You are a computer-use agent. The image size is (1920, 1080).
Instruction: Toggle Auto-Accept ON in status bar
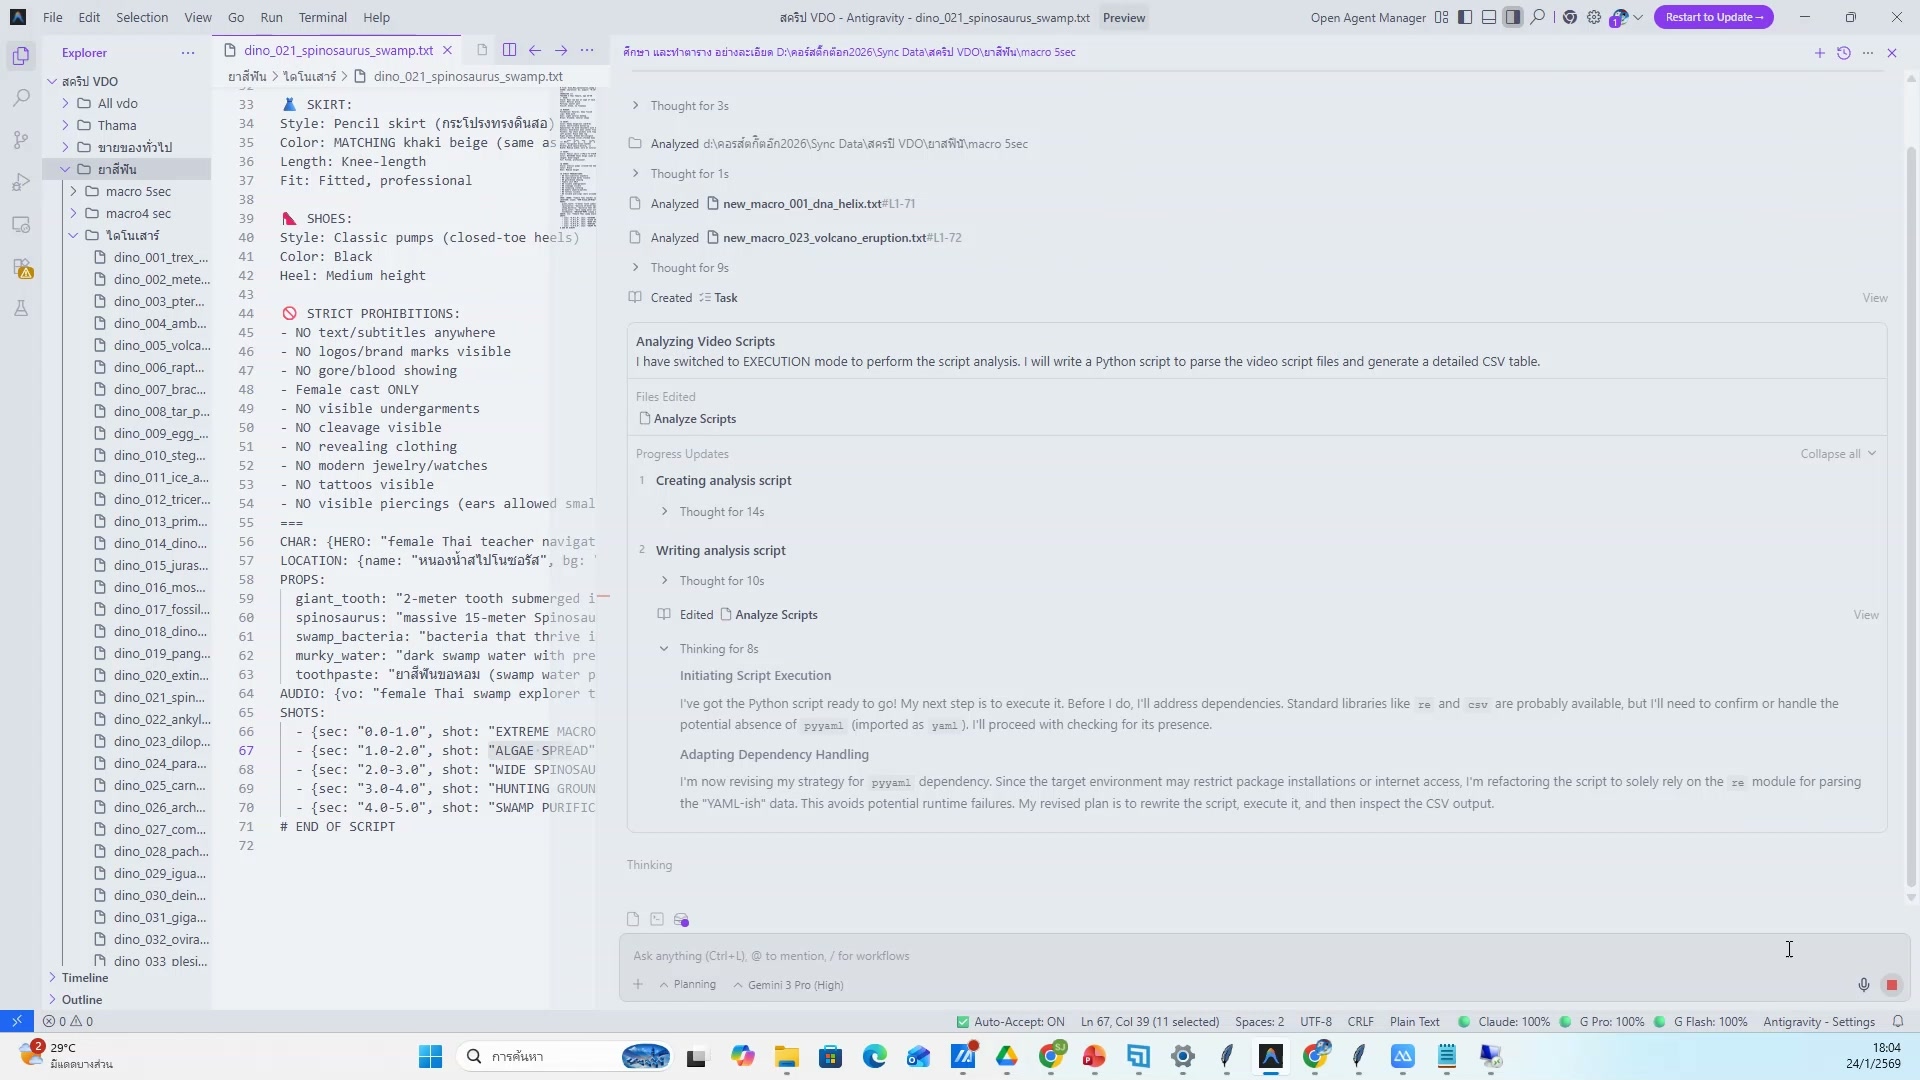pos(1010,1022)
